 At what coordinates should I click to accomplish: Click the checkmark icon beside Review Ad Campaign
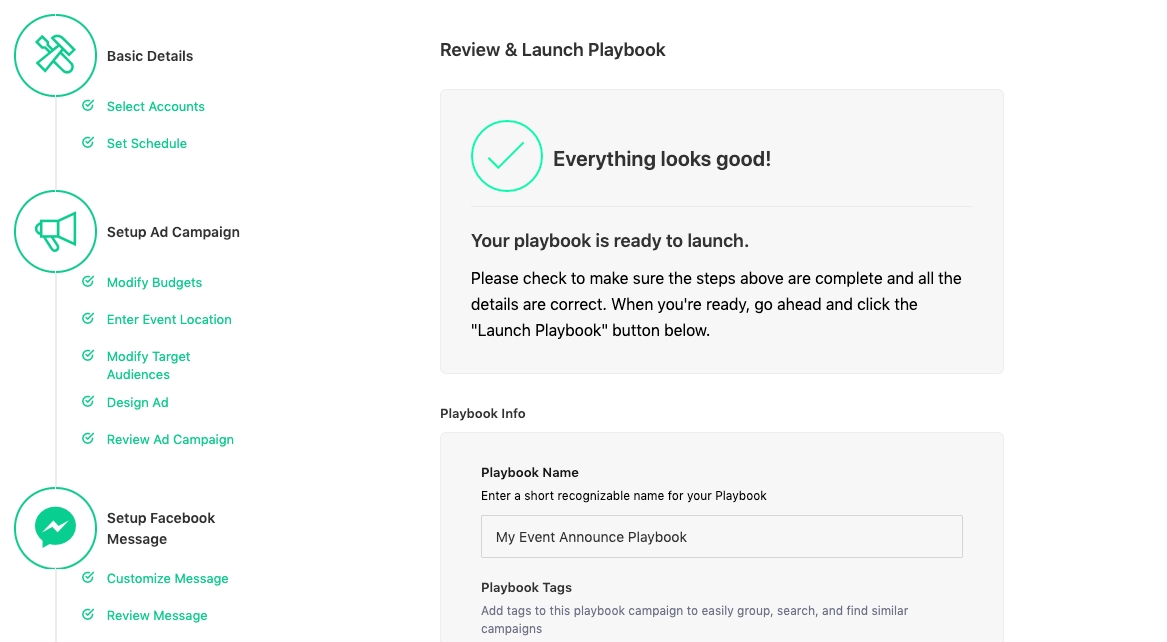(88, 438)
